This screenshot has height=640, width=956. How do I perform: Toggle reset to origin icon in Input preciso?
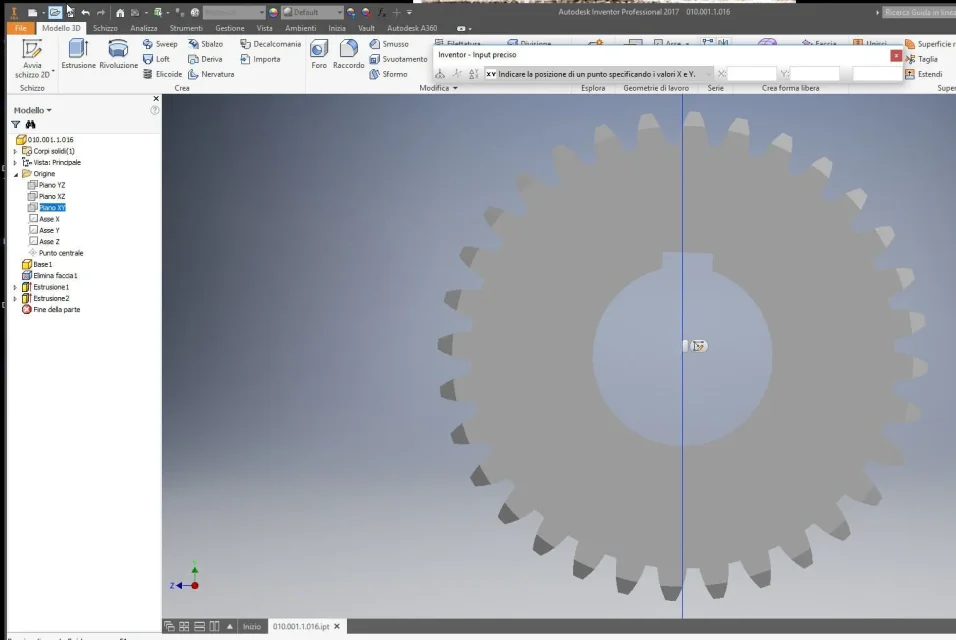click(x=440, y=74)
